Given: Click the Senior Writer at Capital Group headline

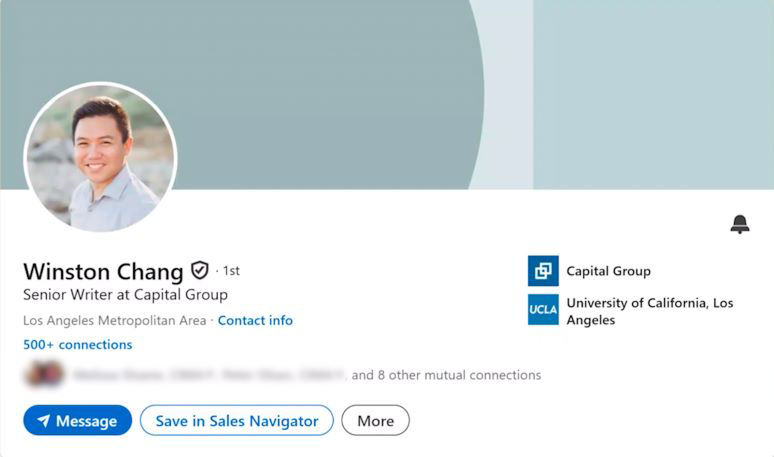Looking at the screenshot, I should 125,295.
